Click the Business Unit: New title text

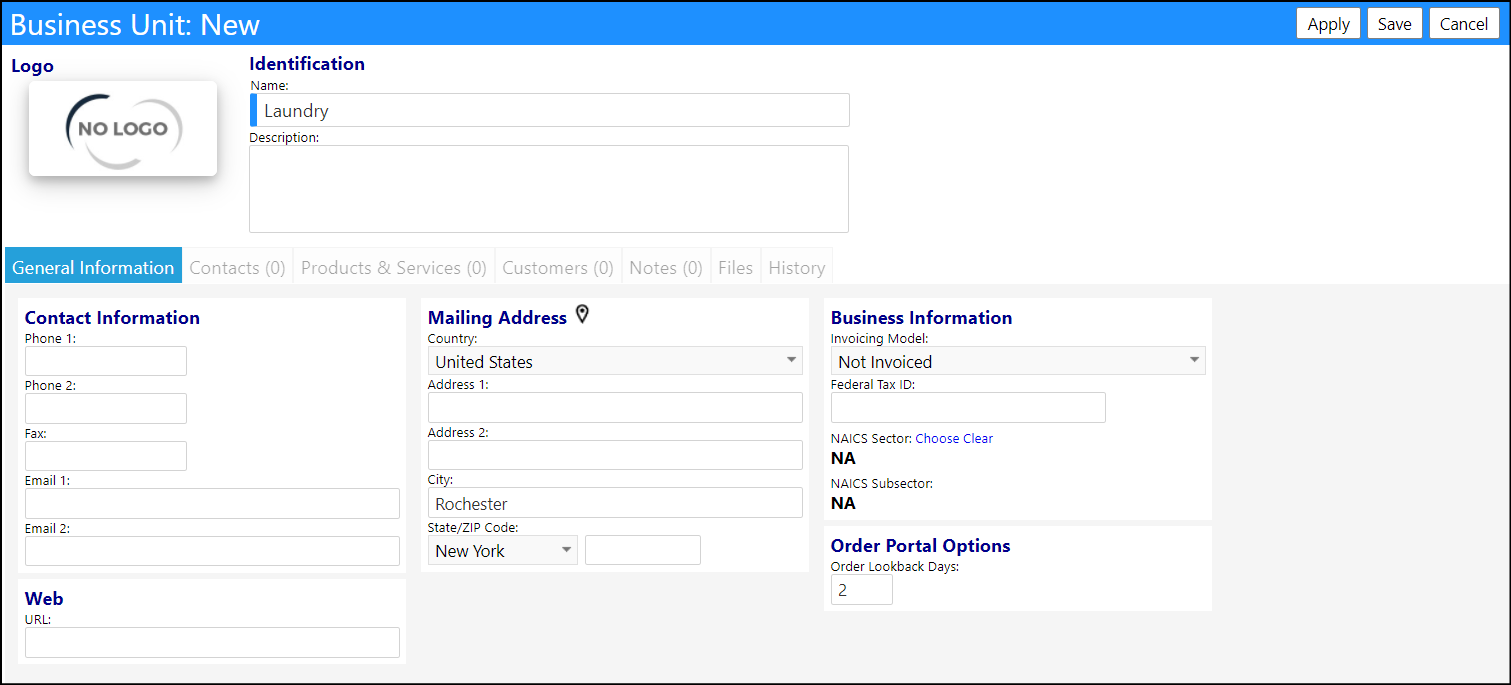(x=135, y=24)
